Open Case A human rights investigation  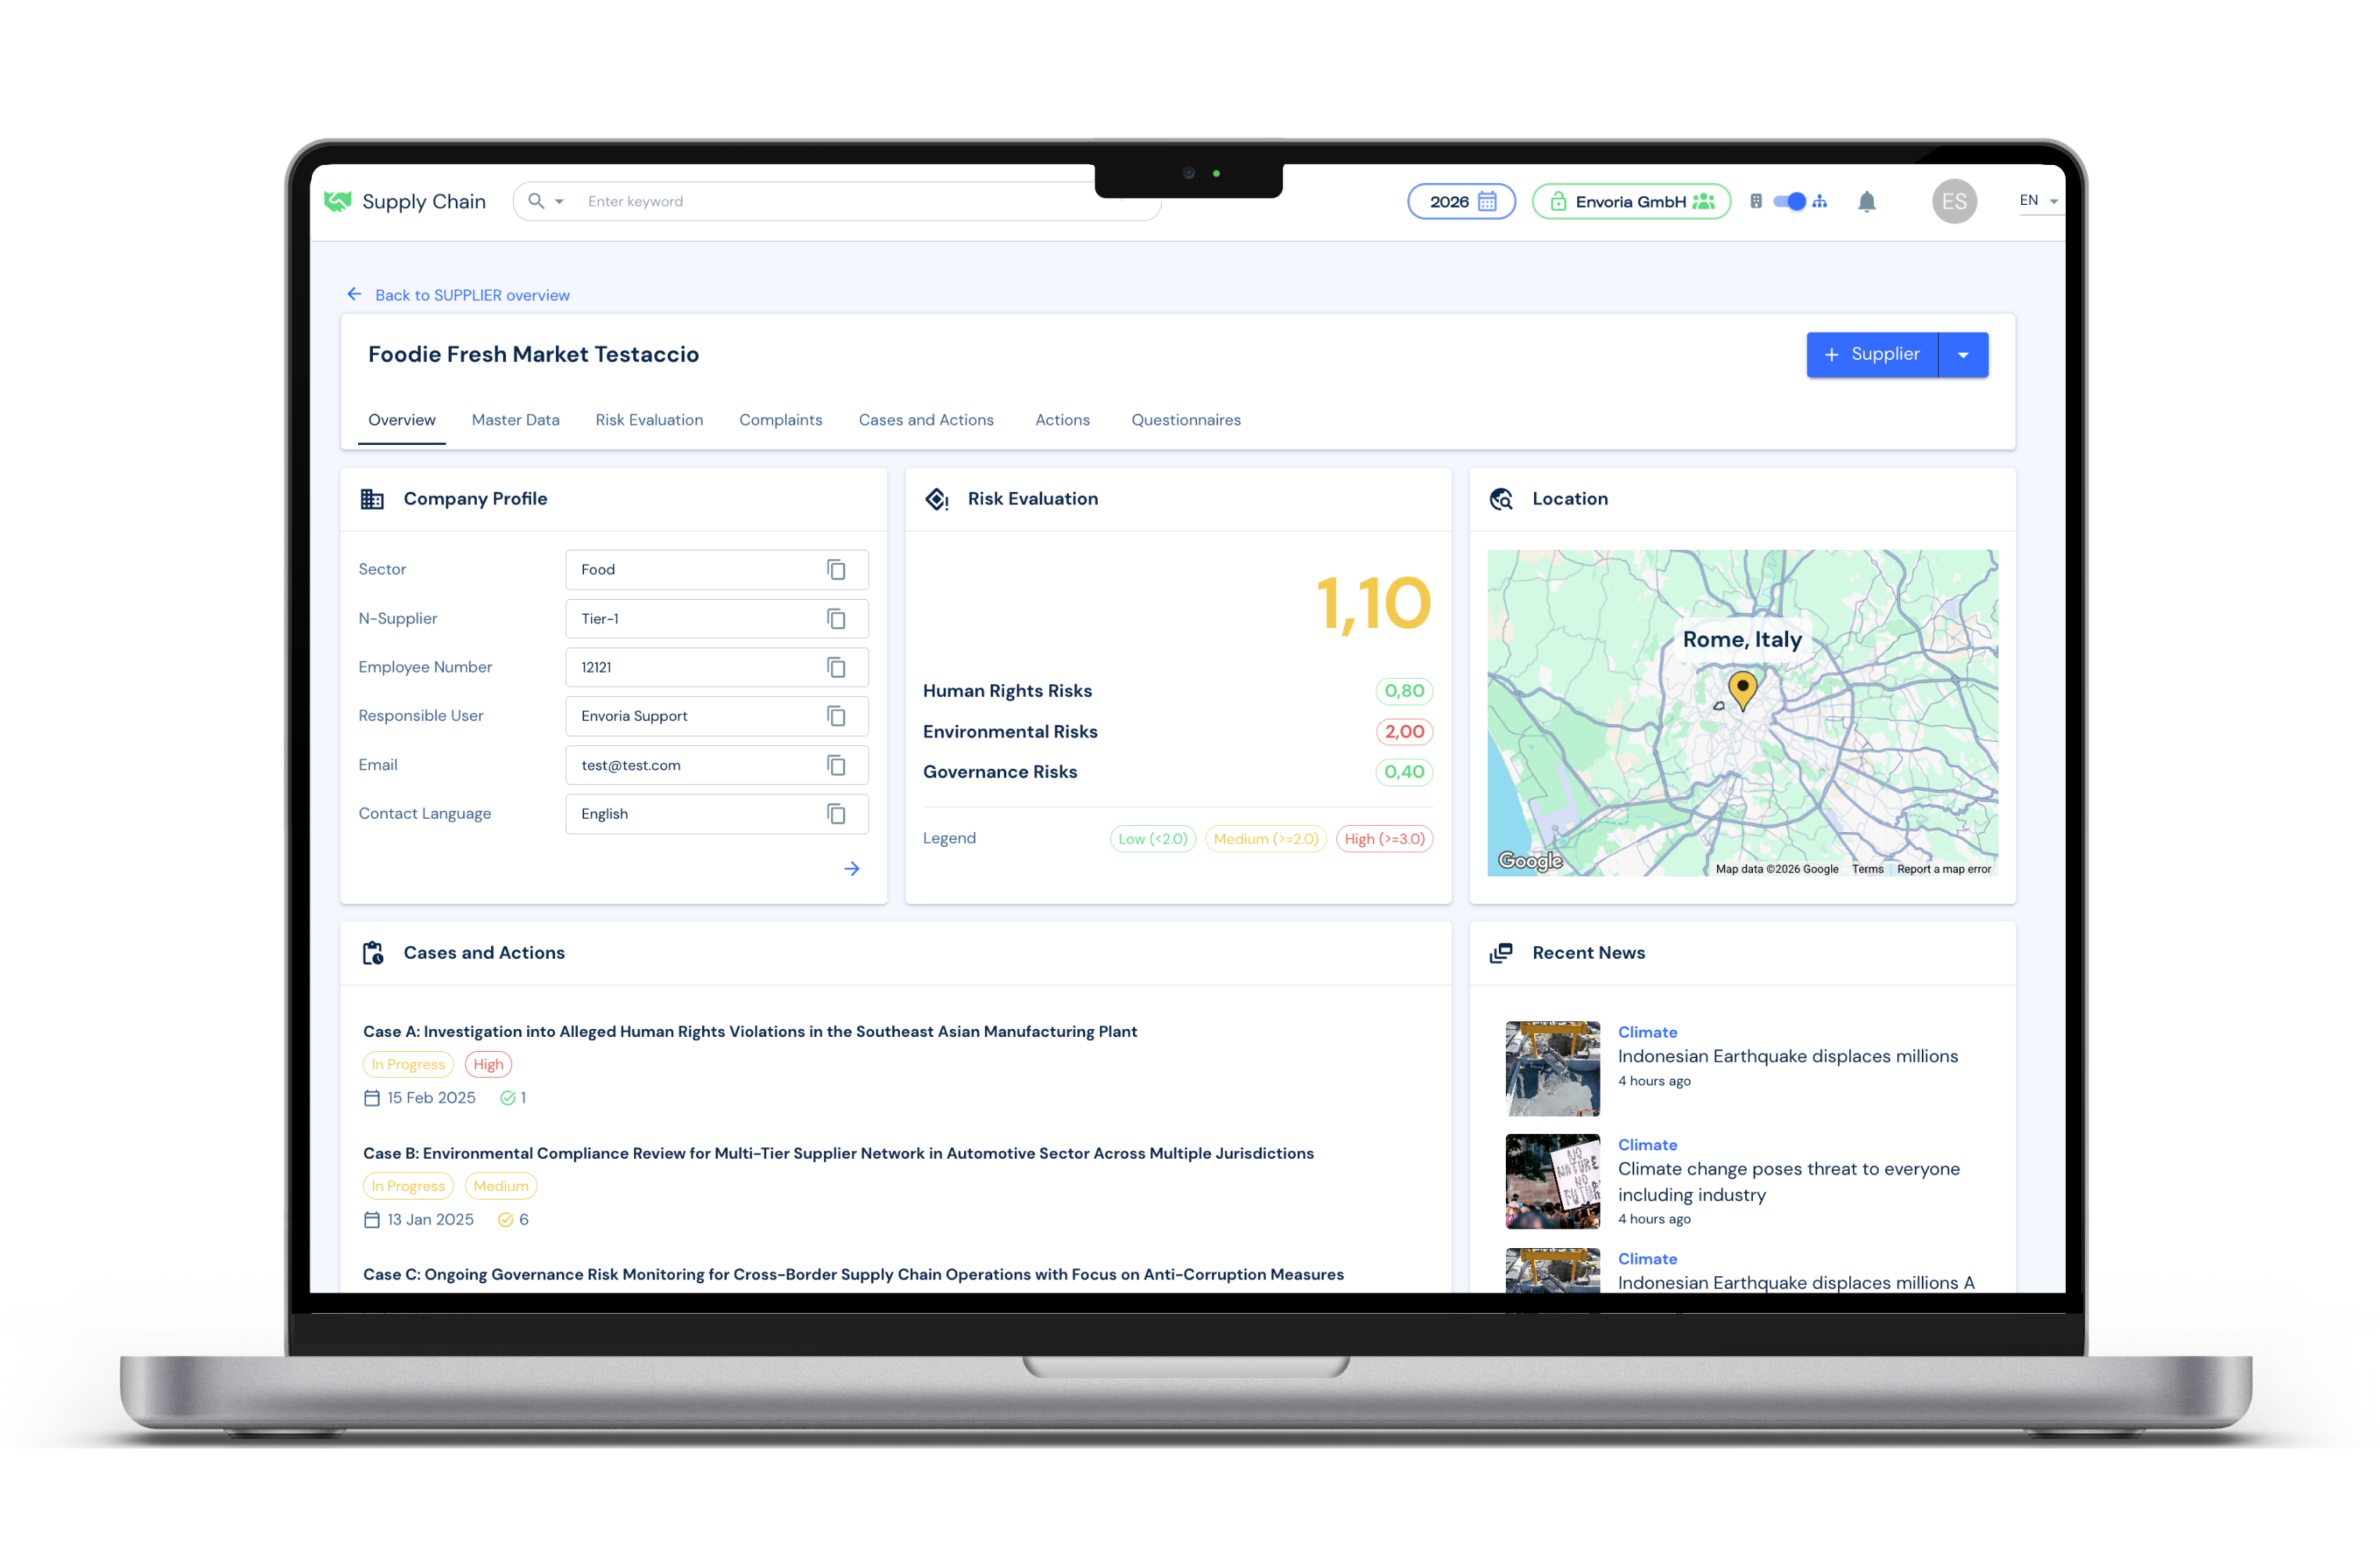pos(750,1031)
